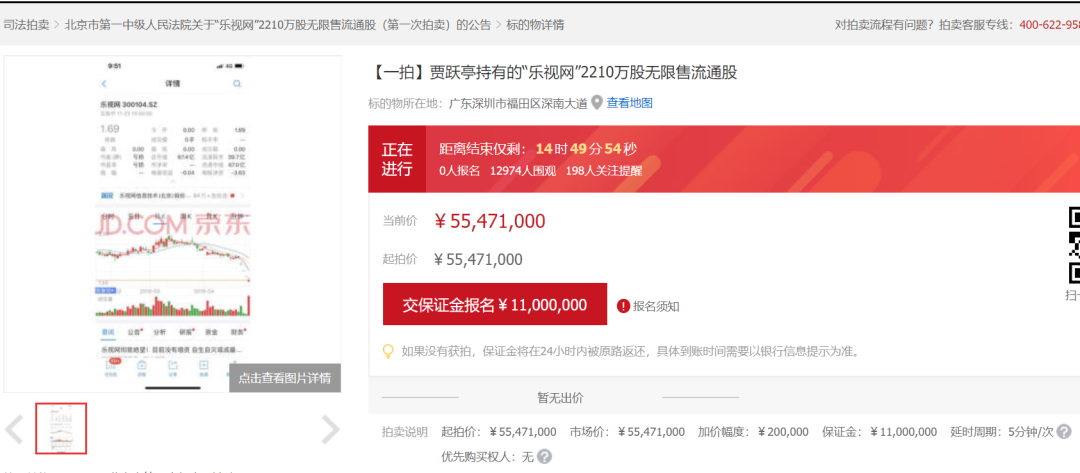The width and height of the screenshot is (1080, 473).
Task: Click the 198人关注提醒 count
Action: click(x=604, y=170)
